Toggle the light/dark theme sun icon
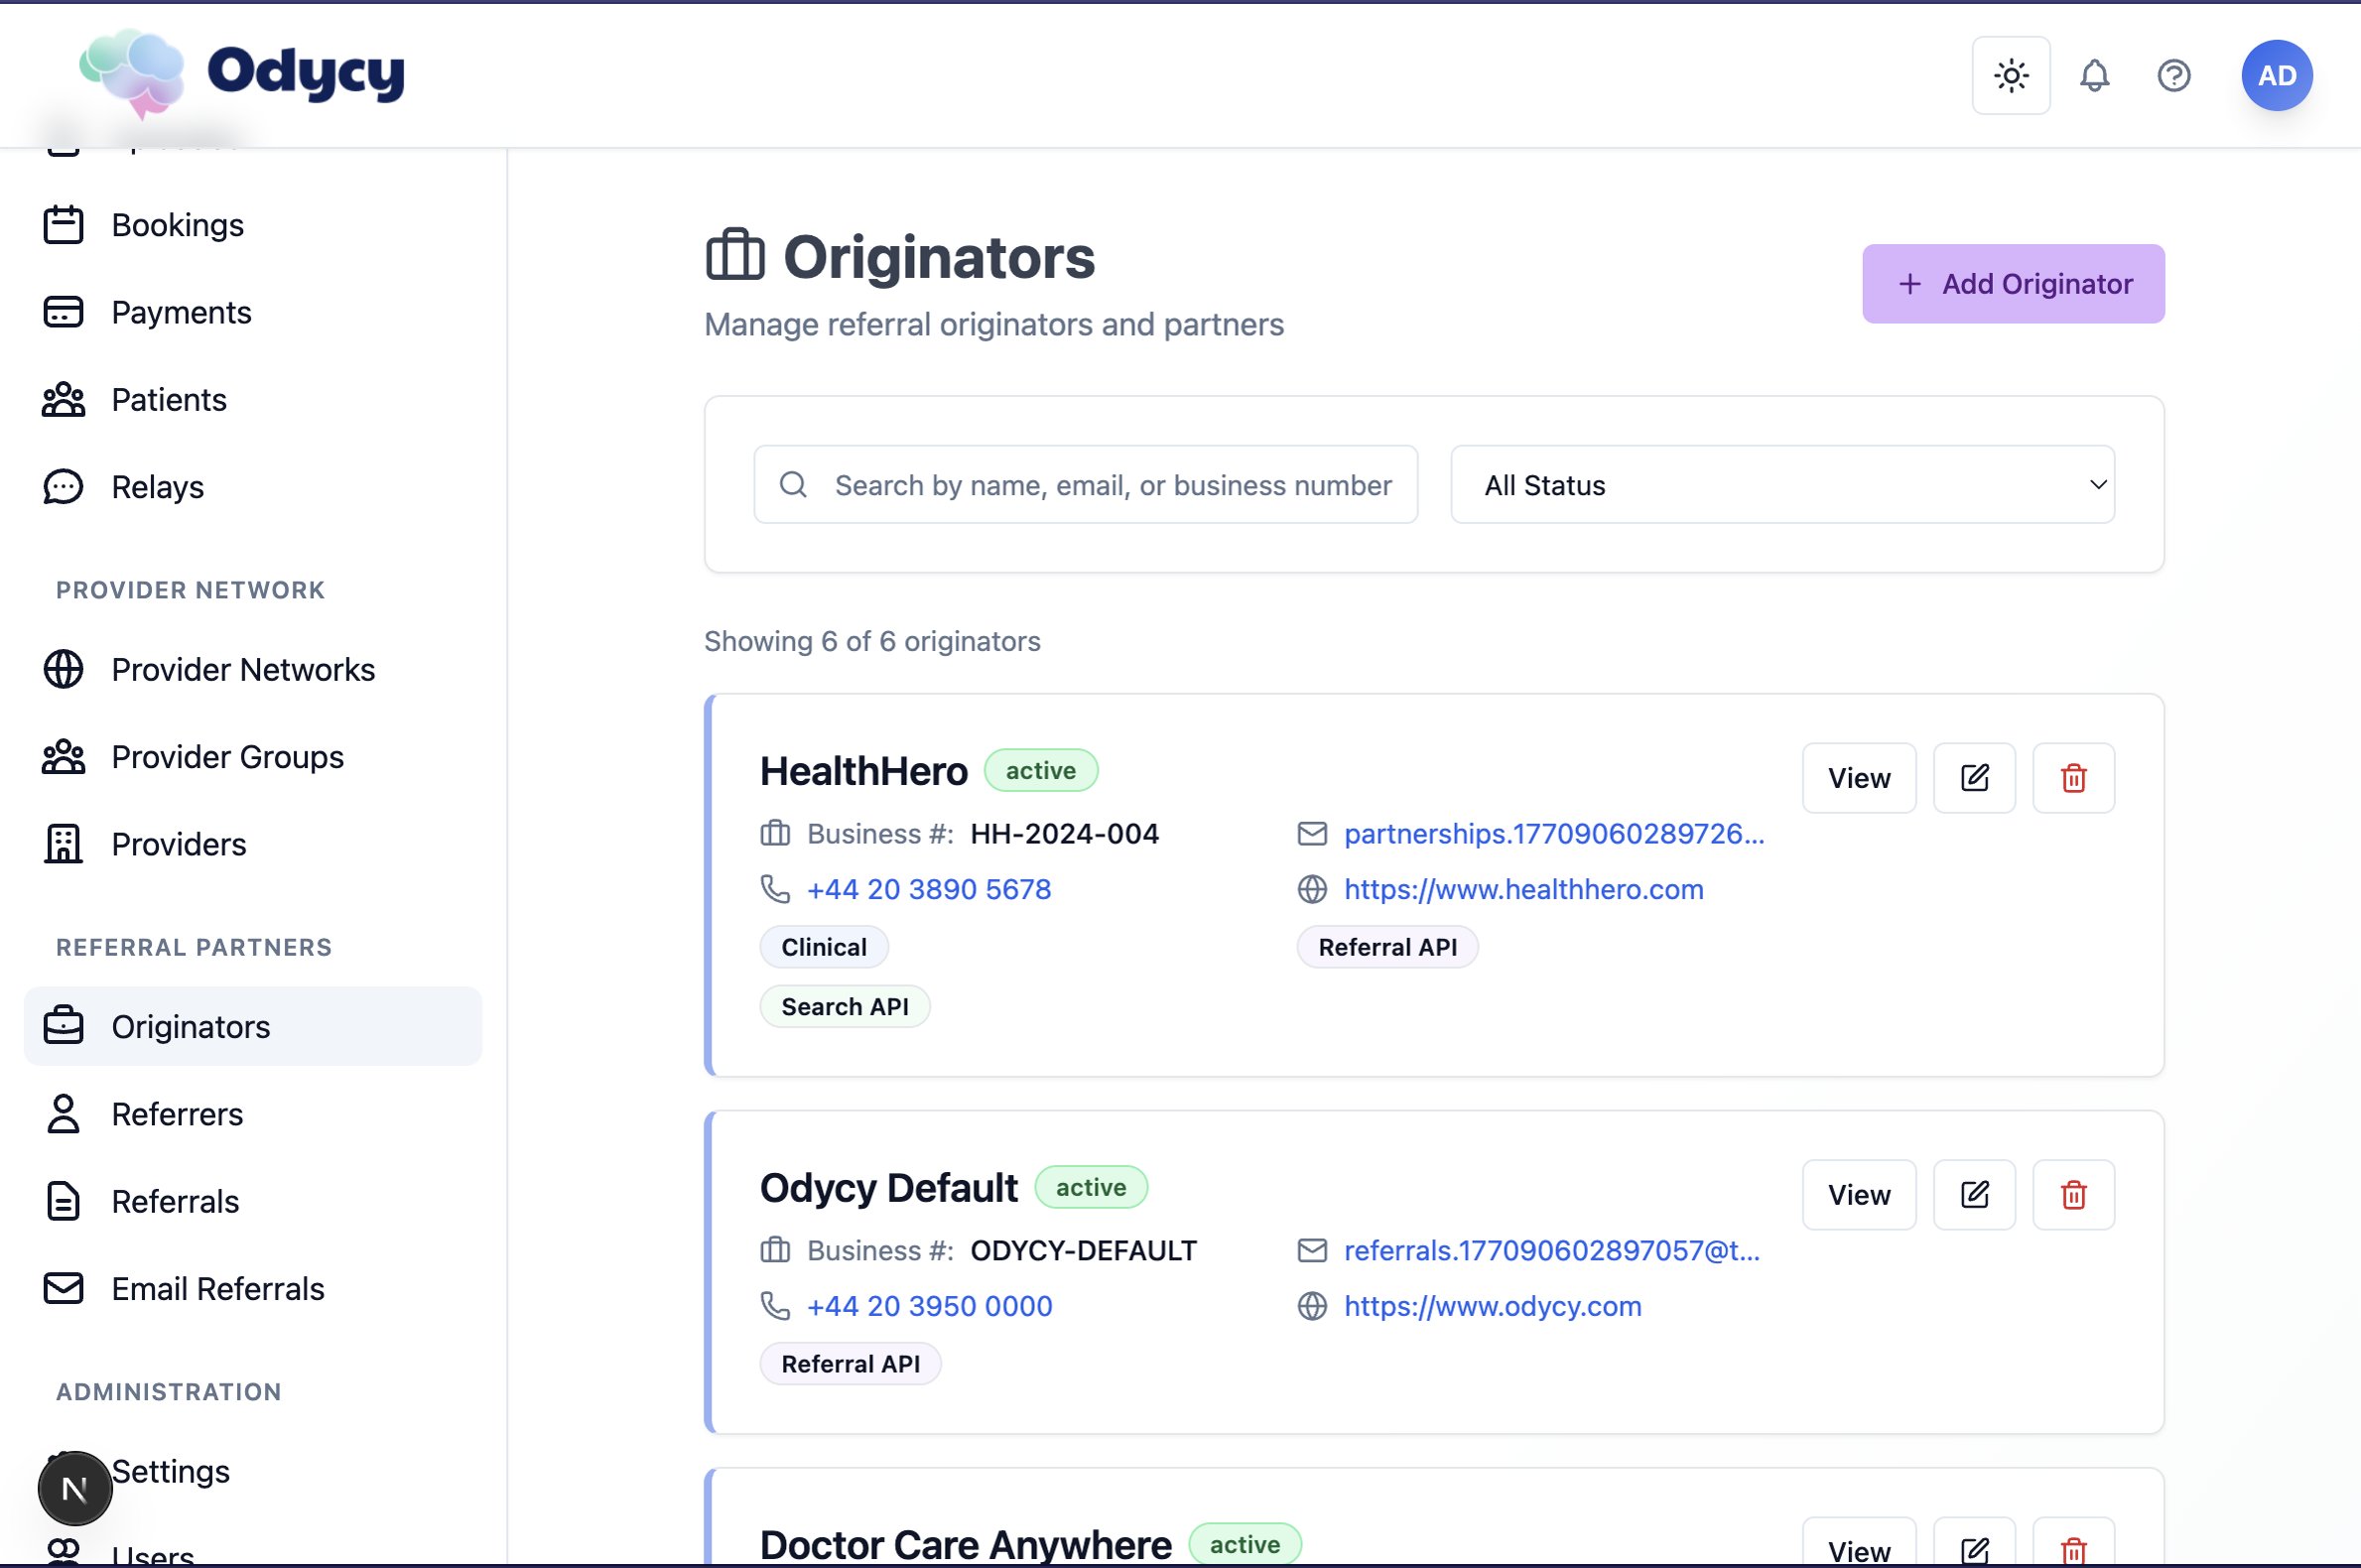Viewport: 2361px width, 1568px height. coord(2010,76)
